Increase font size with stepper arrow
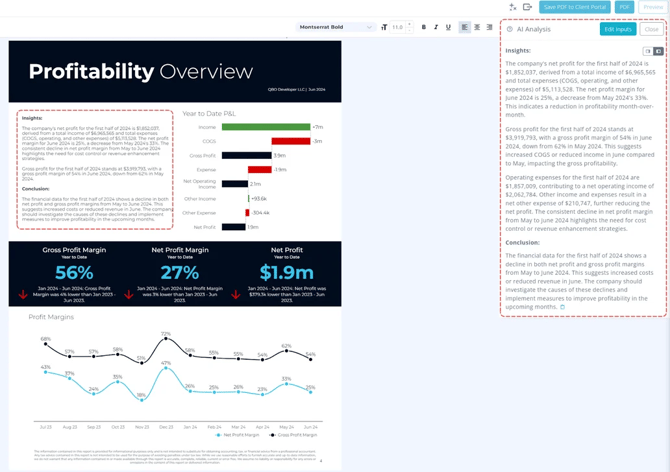The image size is (670, 472). coord(410,25)
